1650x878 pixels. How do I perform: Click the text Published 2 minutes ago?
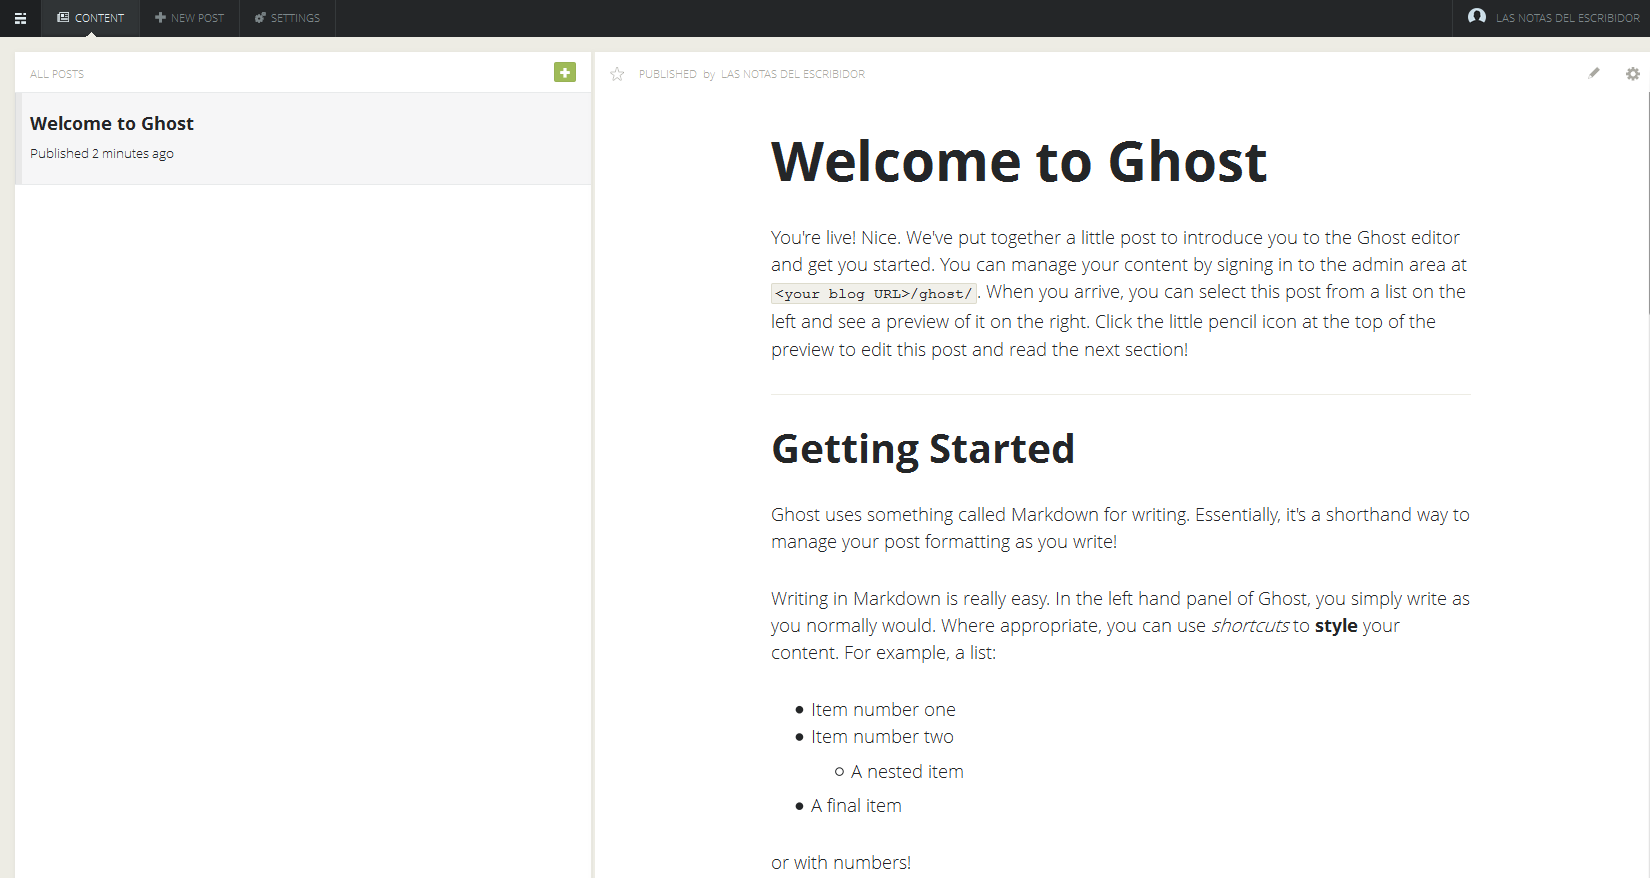[x=102, y=153]
